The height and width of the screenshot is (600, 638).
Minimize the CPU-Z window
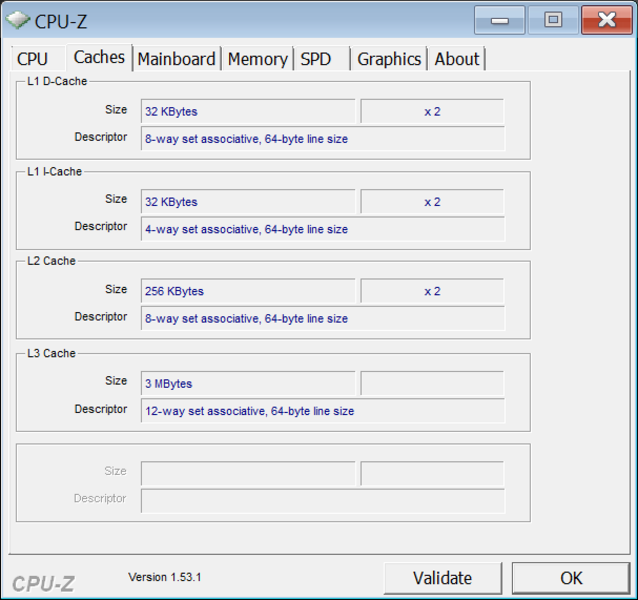pos(500,20)
